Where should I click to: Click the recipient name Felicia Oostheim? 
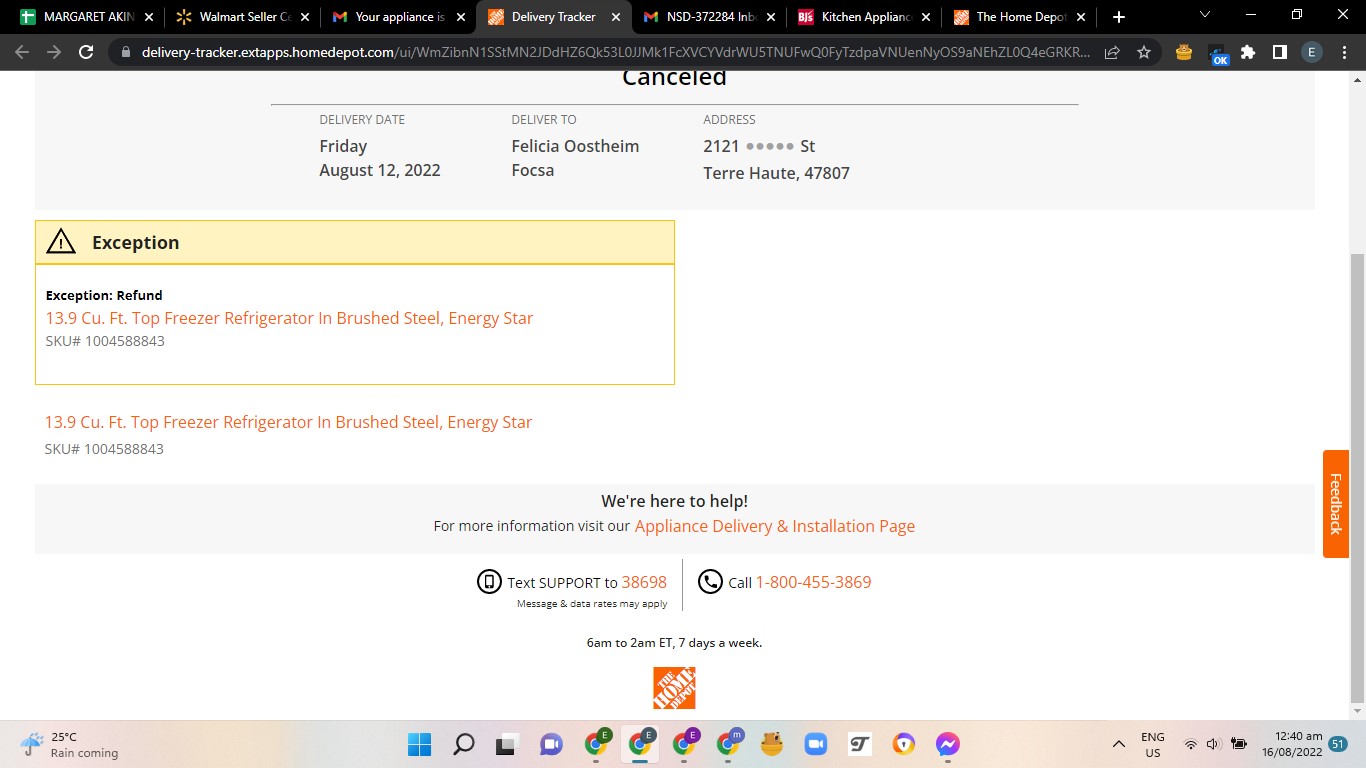pos(575,146)
